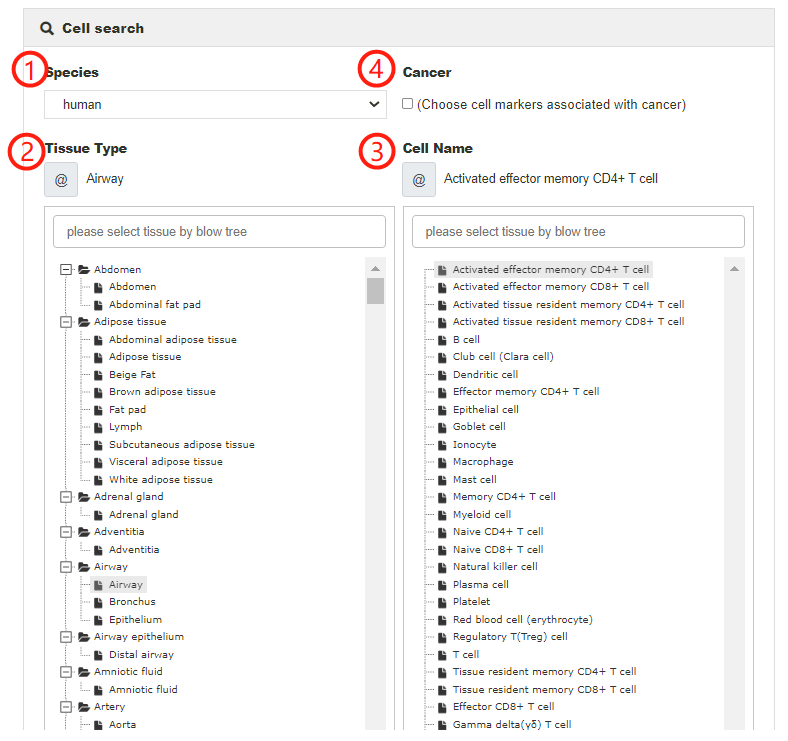Select Brown adipose tissue in the tissue tree
The height and width of the screenshot is (741, 788).
click(162, 392)
